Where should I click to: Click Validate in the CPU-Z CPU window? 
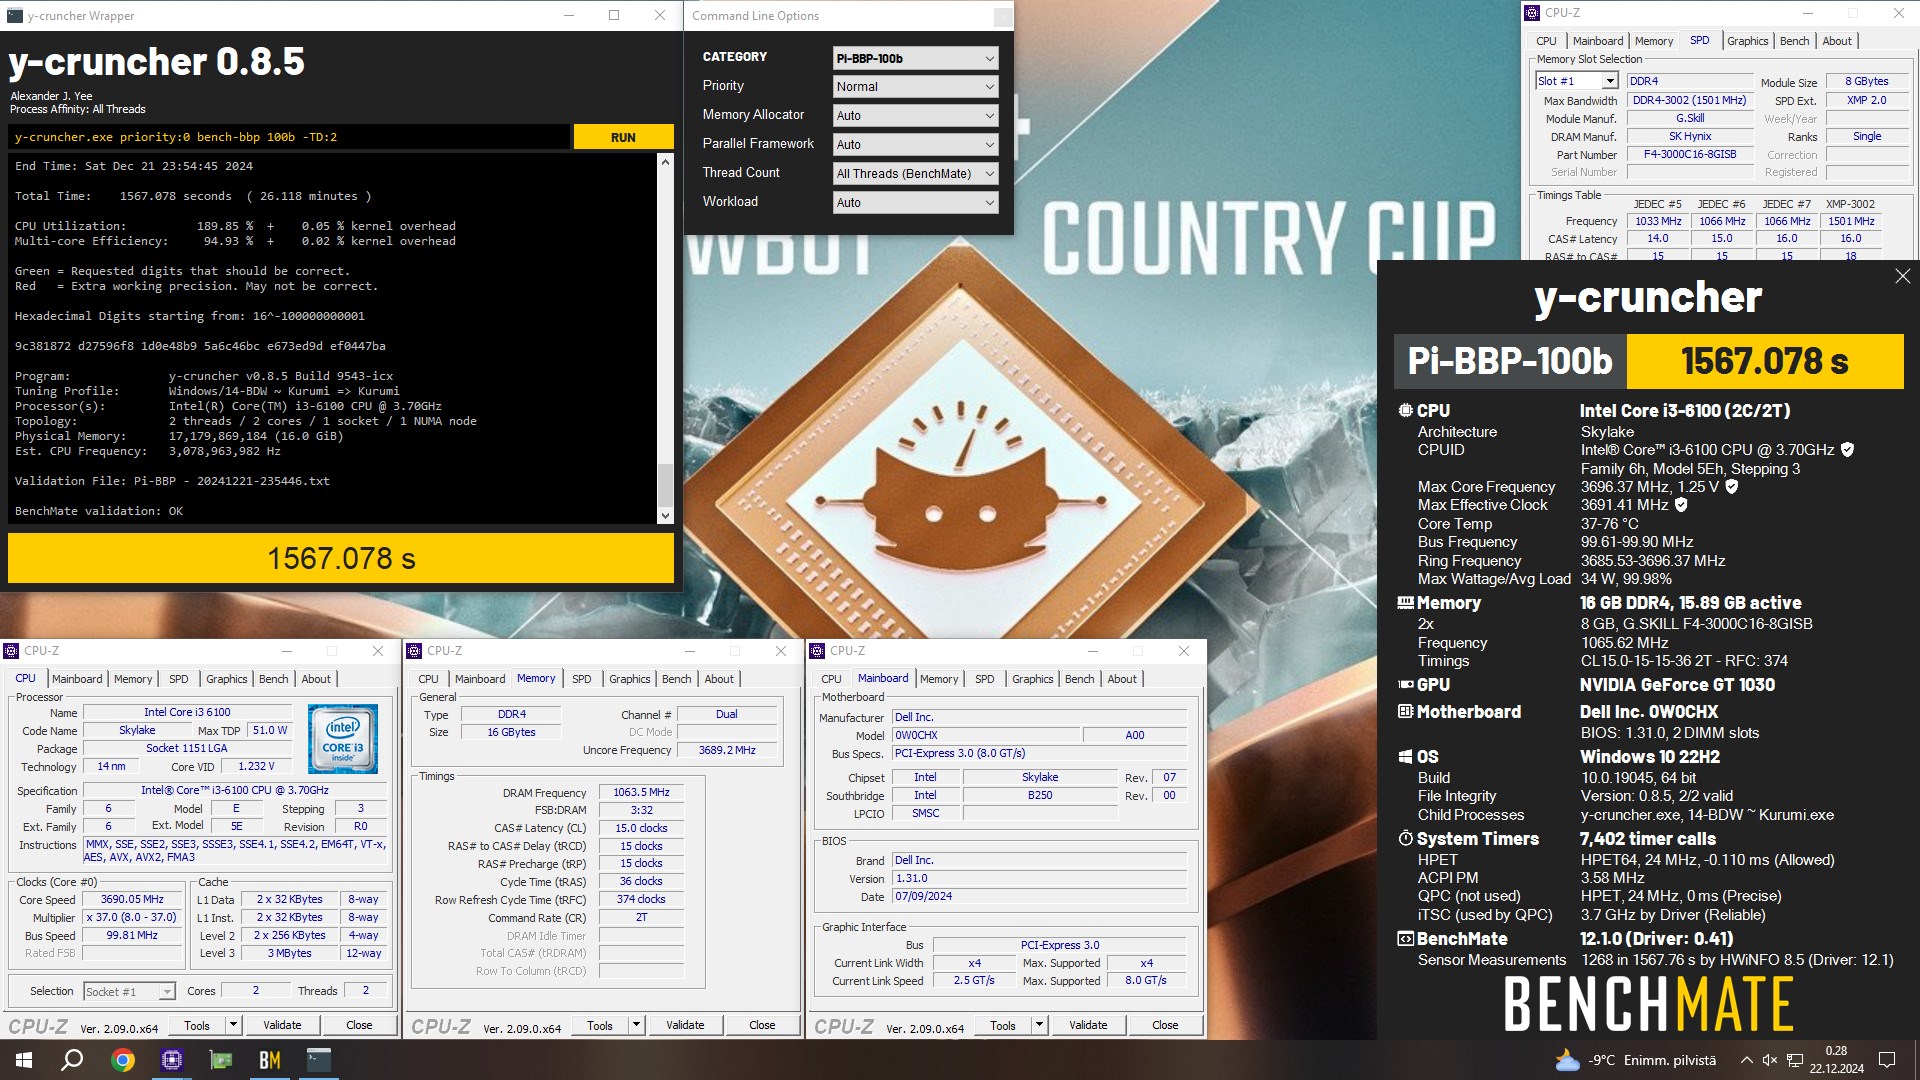(282, 1025)
